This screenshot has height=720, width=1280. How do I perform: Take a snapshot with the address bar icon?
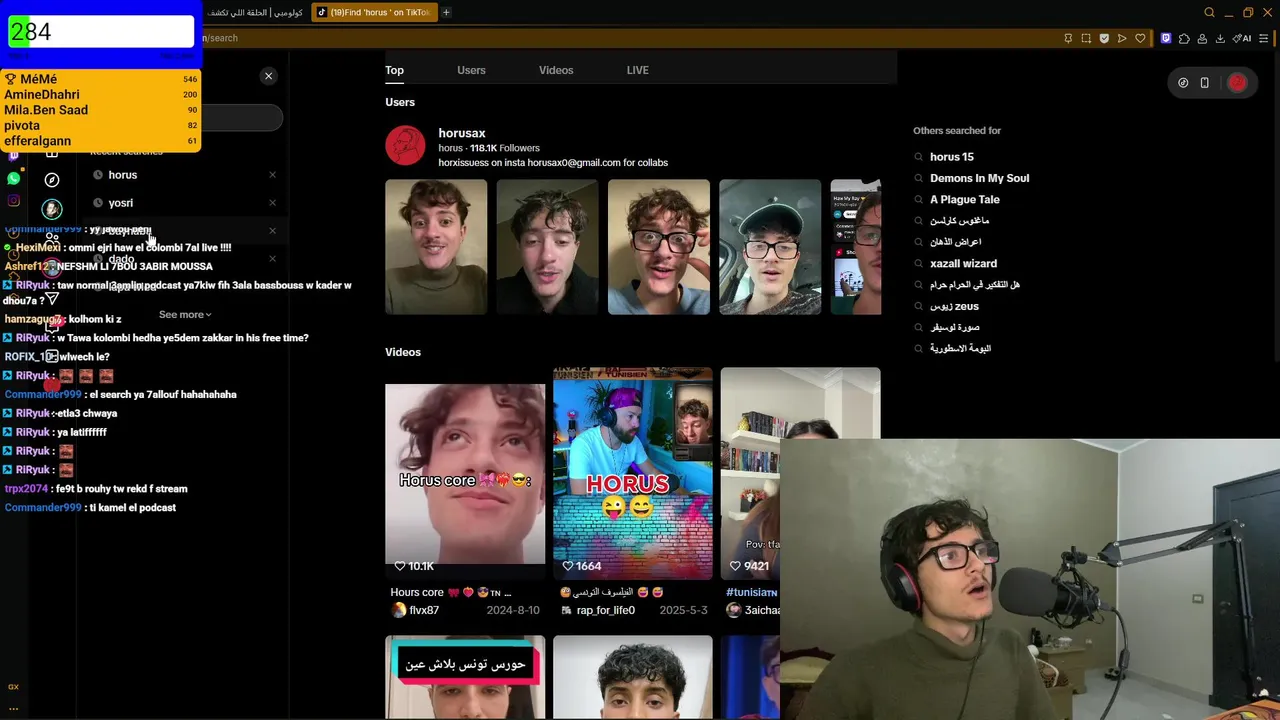[1086, 38]
